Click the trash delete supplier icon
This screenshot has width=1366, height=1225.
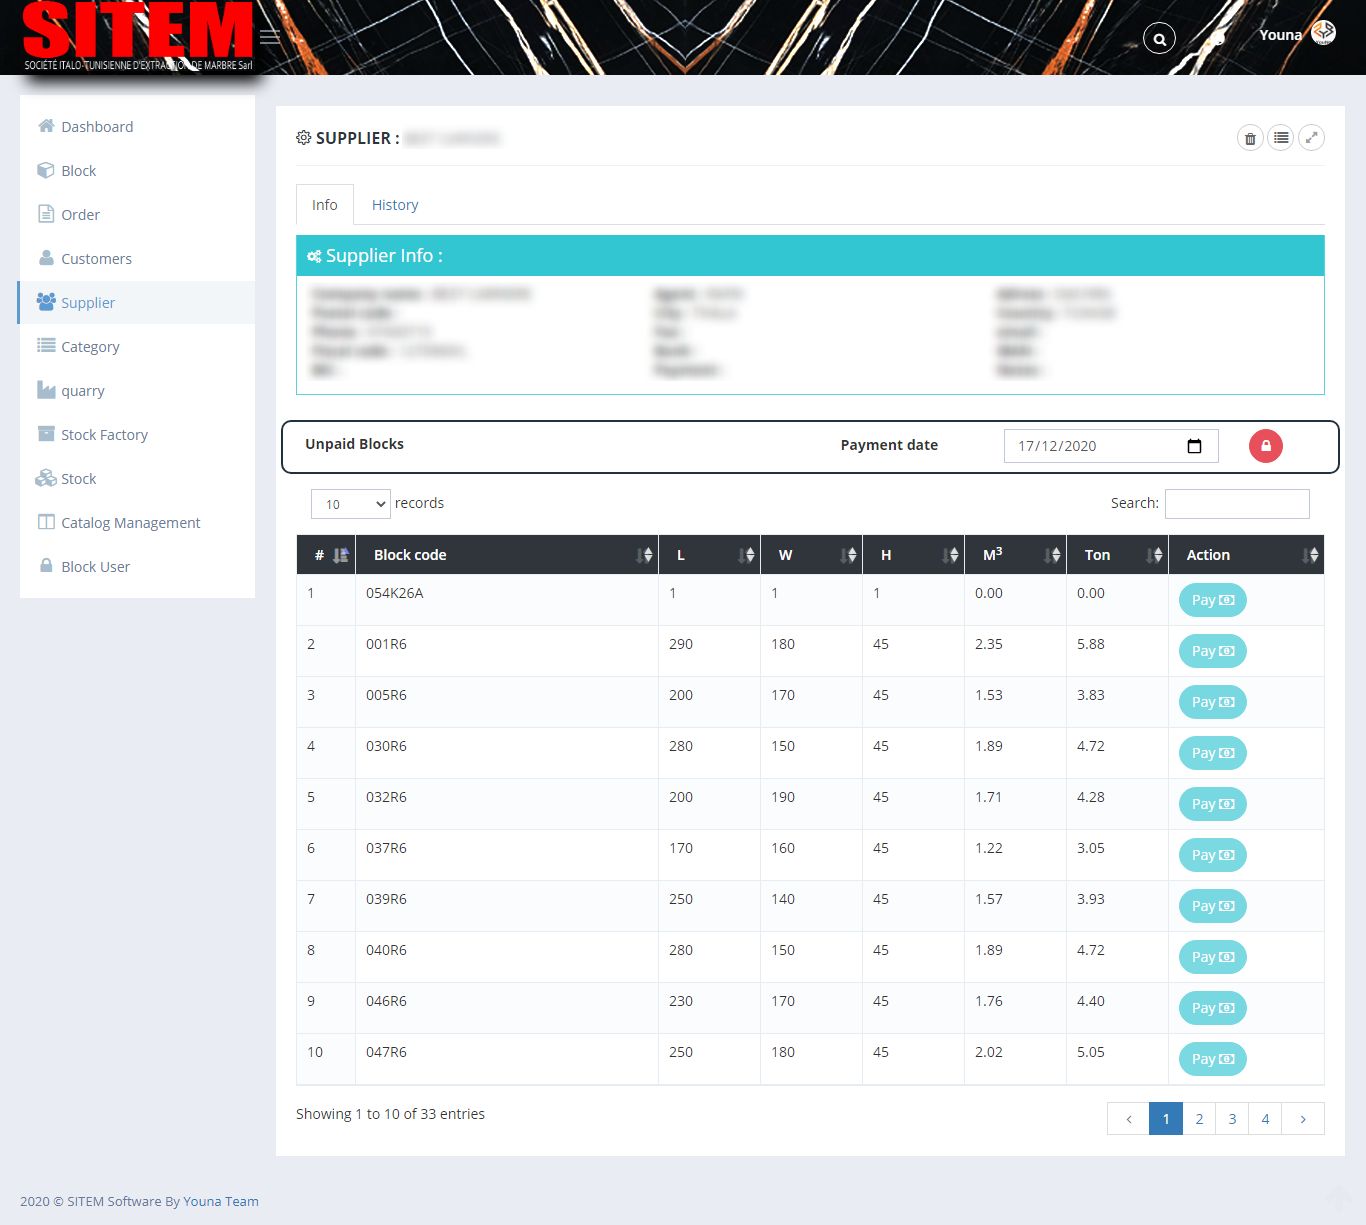[x=1250, y=138]
